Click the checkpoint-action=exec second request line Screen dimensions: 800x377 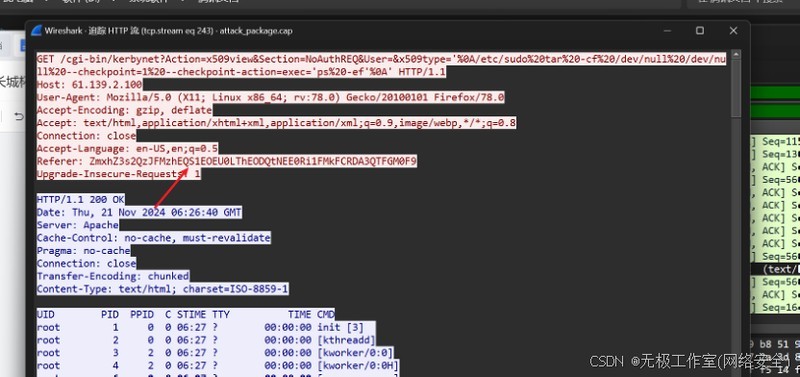(241, 72)
